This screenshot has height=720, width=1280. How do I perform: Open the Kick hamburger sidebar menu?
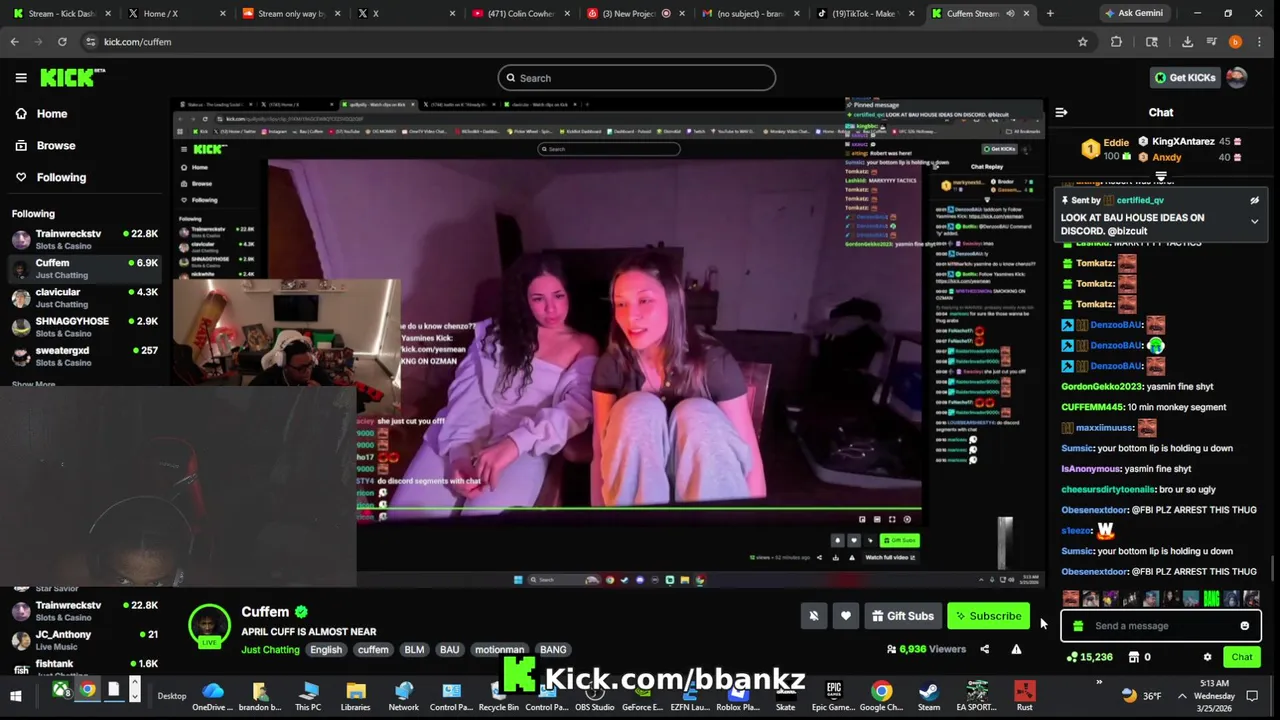[21, 78]
